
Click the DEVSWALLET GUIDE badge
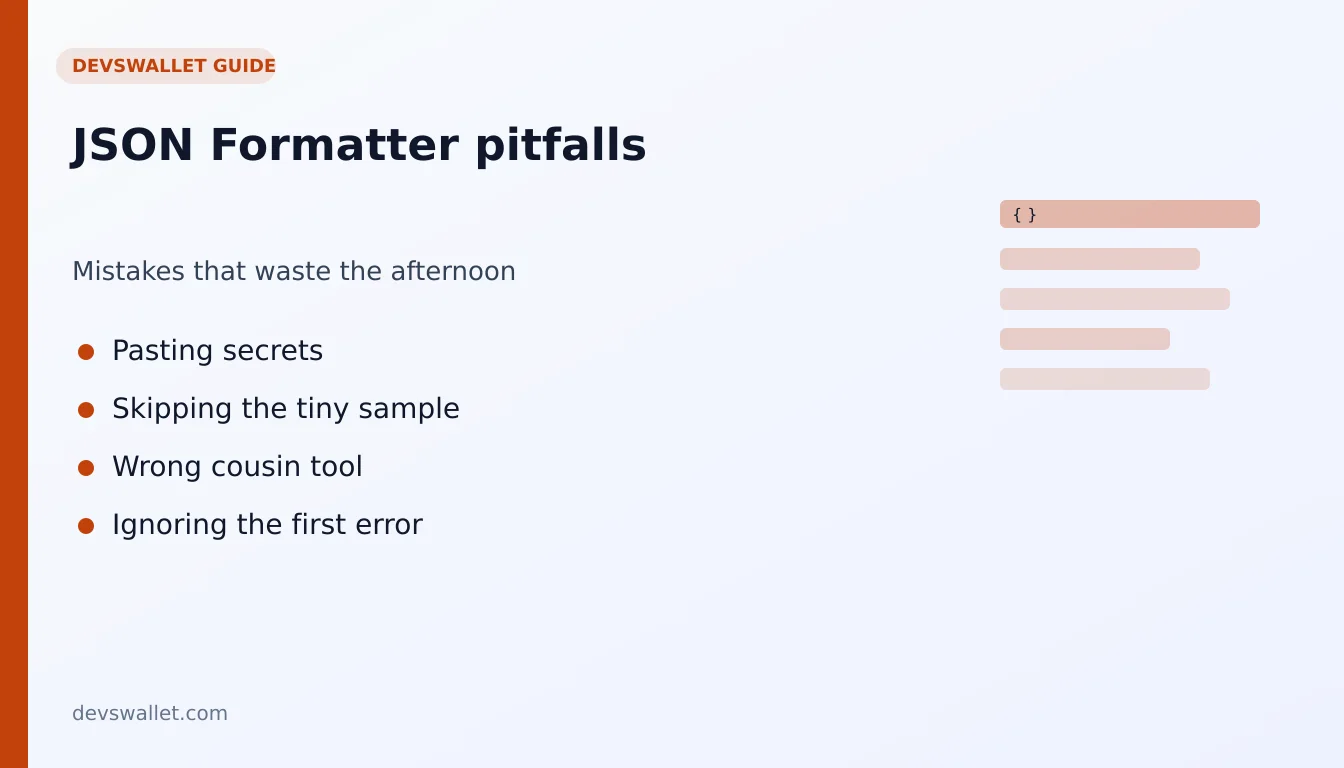166,66
